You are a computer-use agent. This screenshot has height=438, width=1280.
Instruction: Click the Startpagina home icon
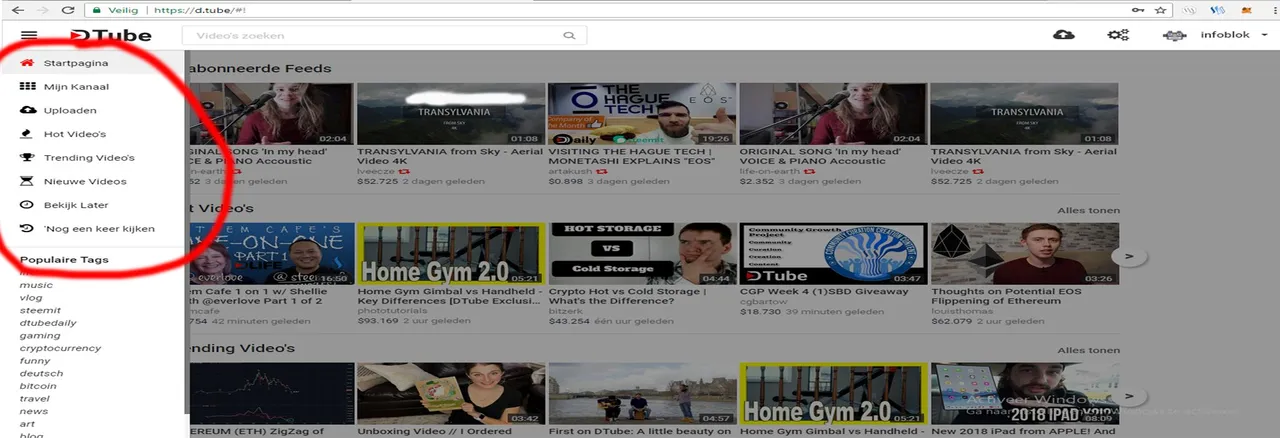point(27,63)
